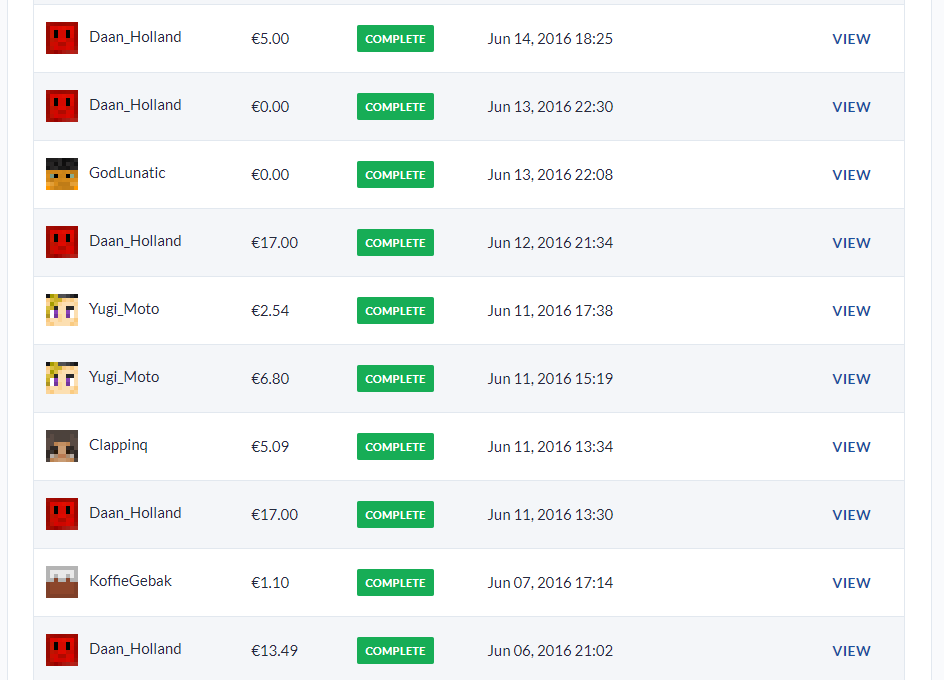
Task: Click Yugi_Moto avatar on €6.80 payment
Action: tap(62, 378)
